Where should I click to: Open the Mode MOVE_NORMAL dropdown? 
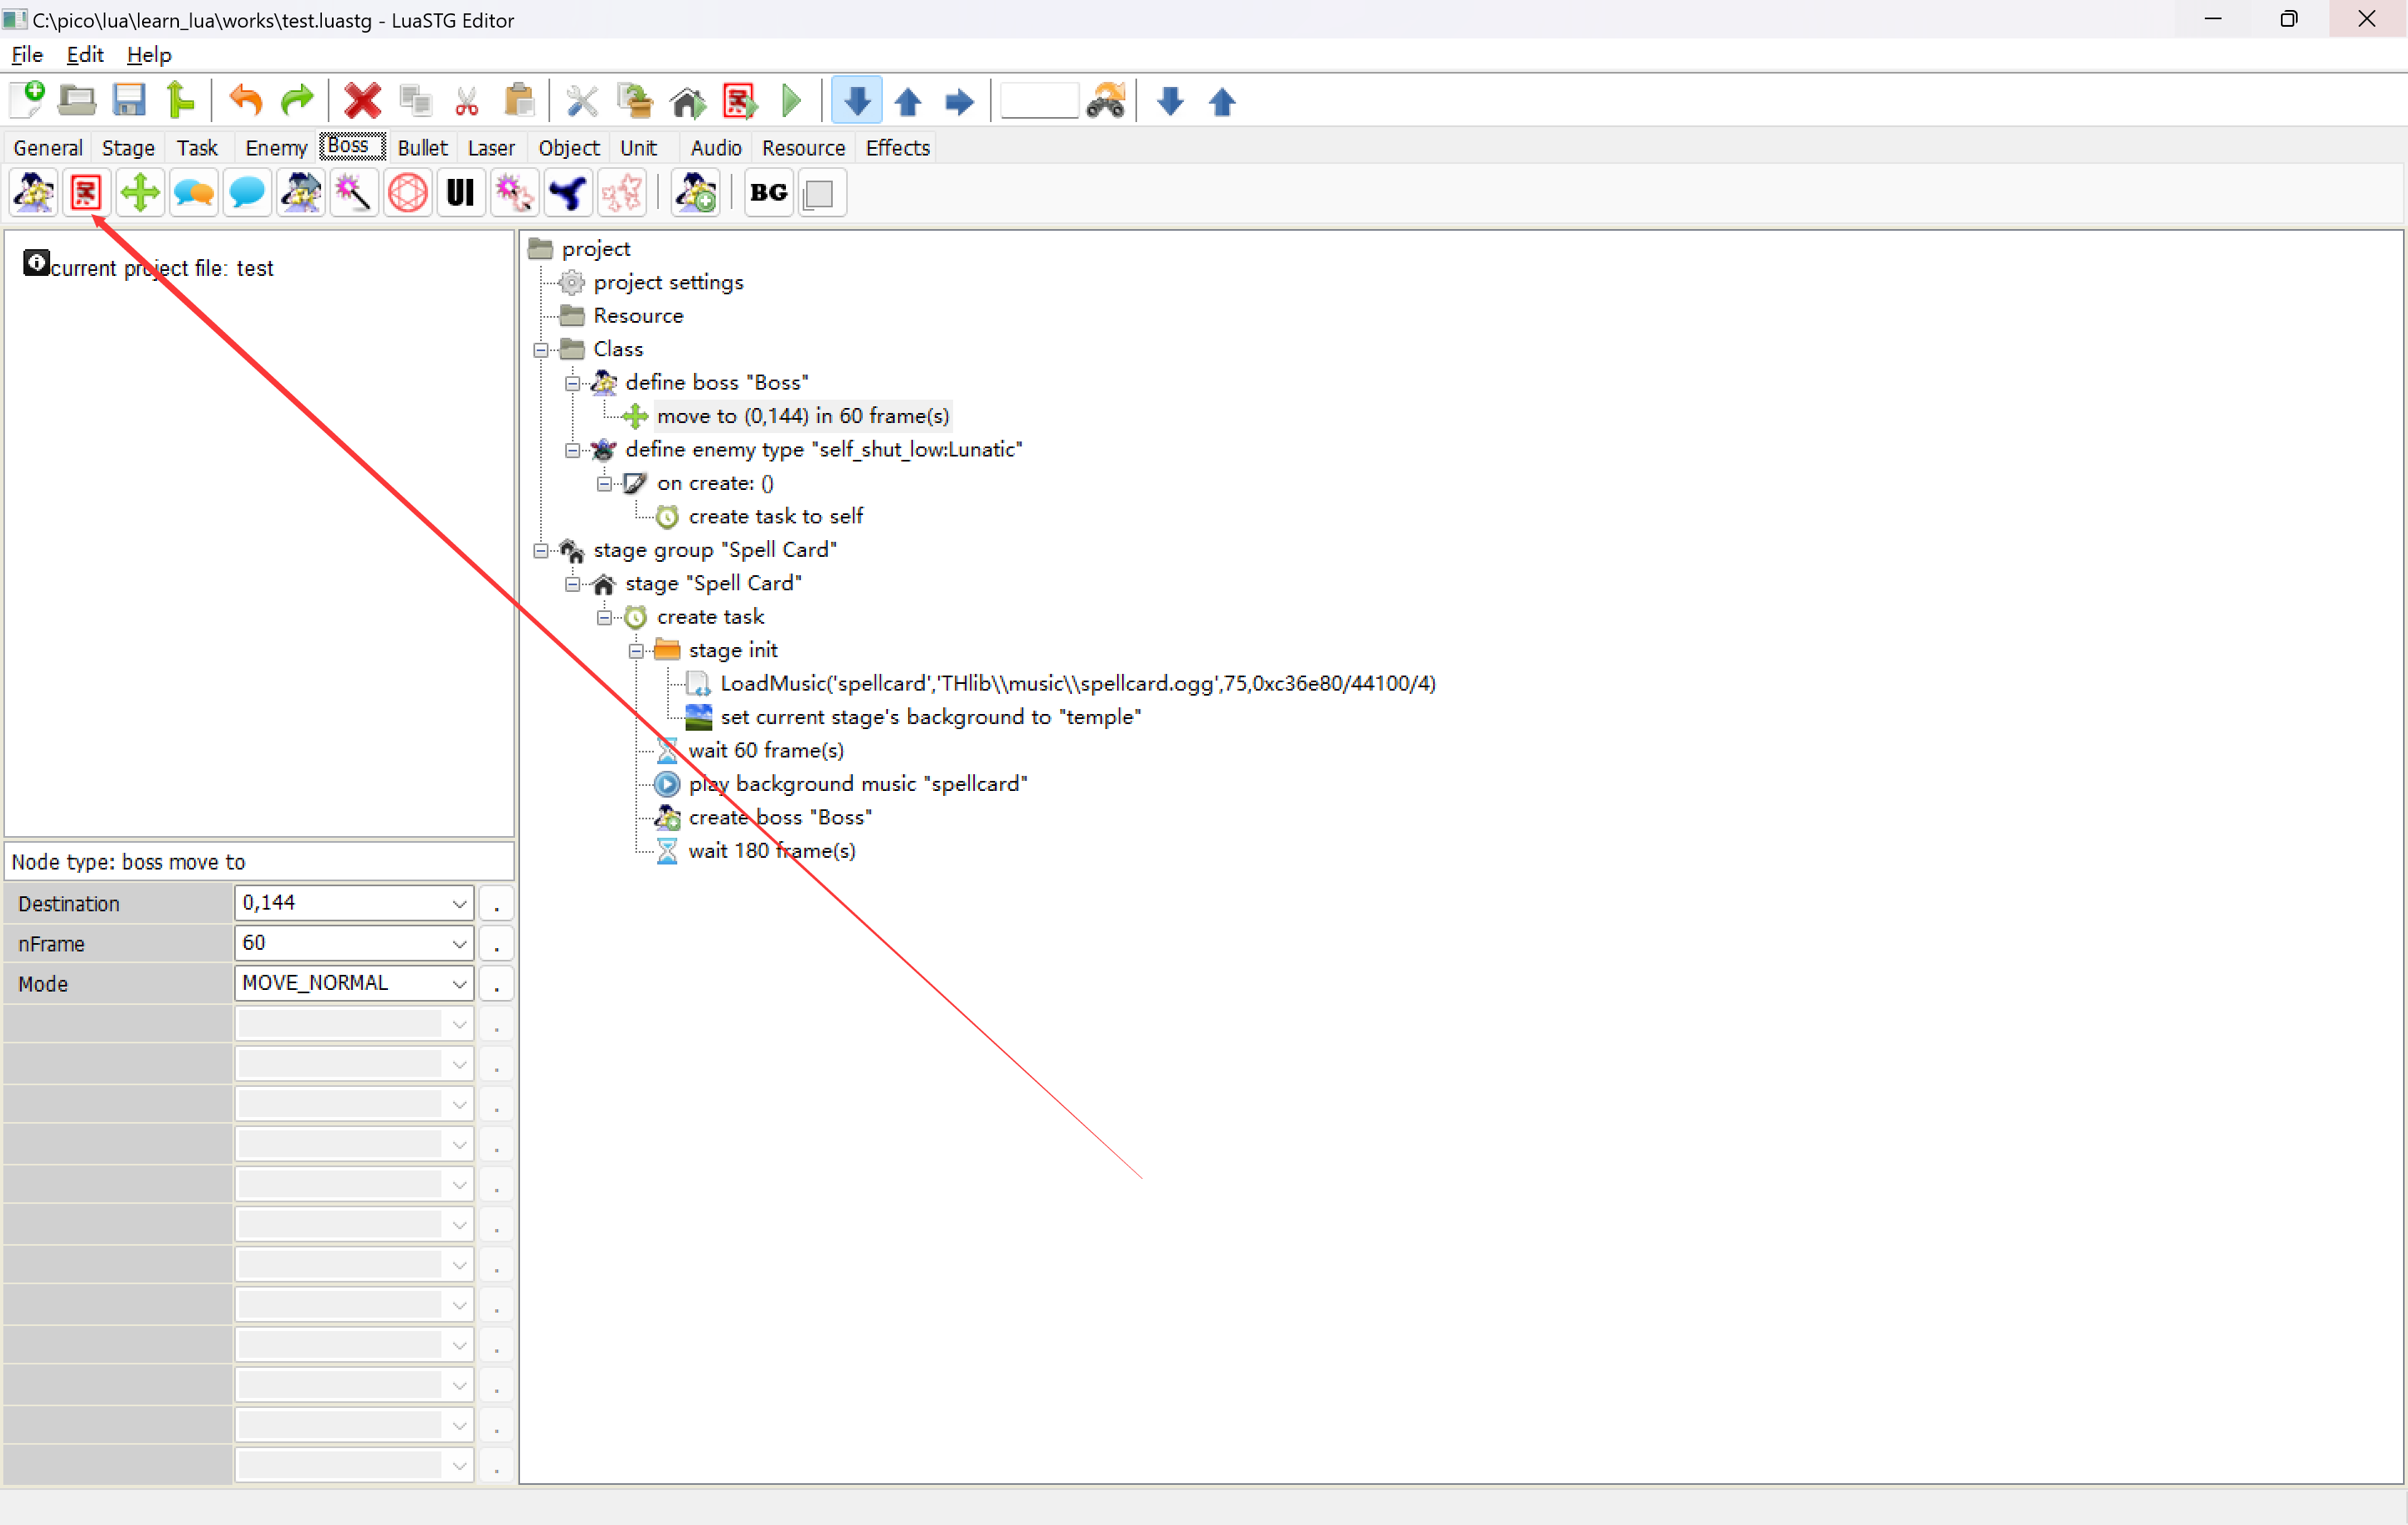[x=459, y=984]
